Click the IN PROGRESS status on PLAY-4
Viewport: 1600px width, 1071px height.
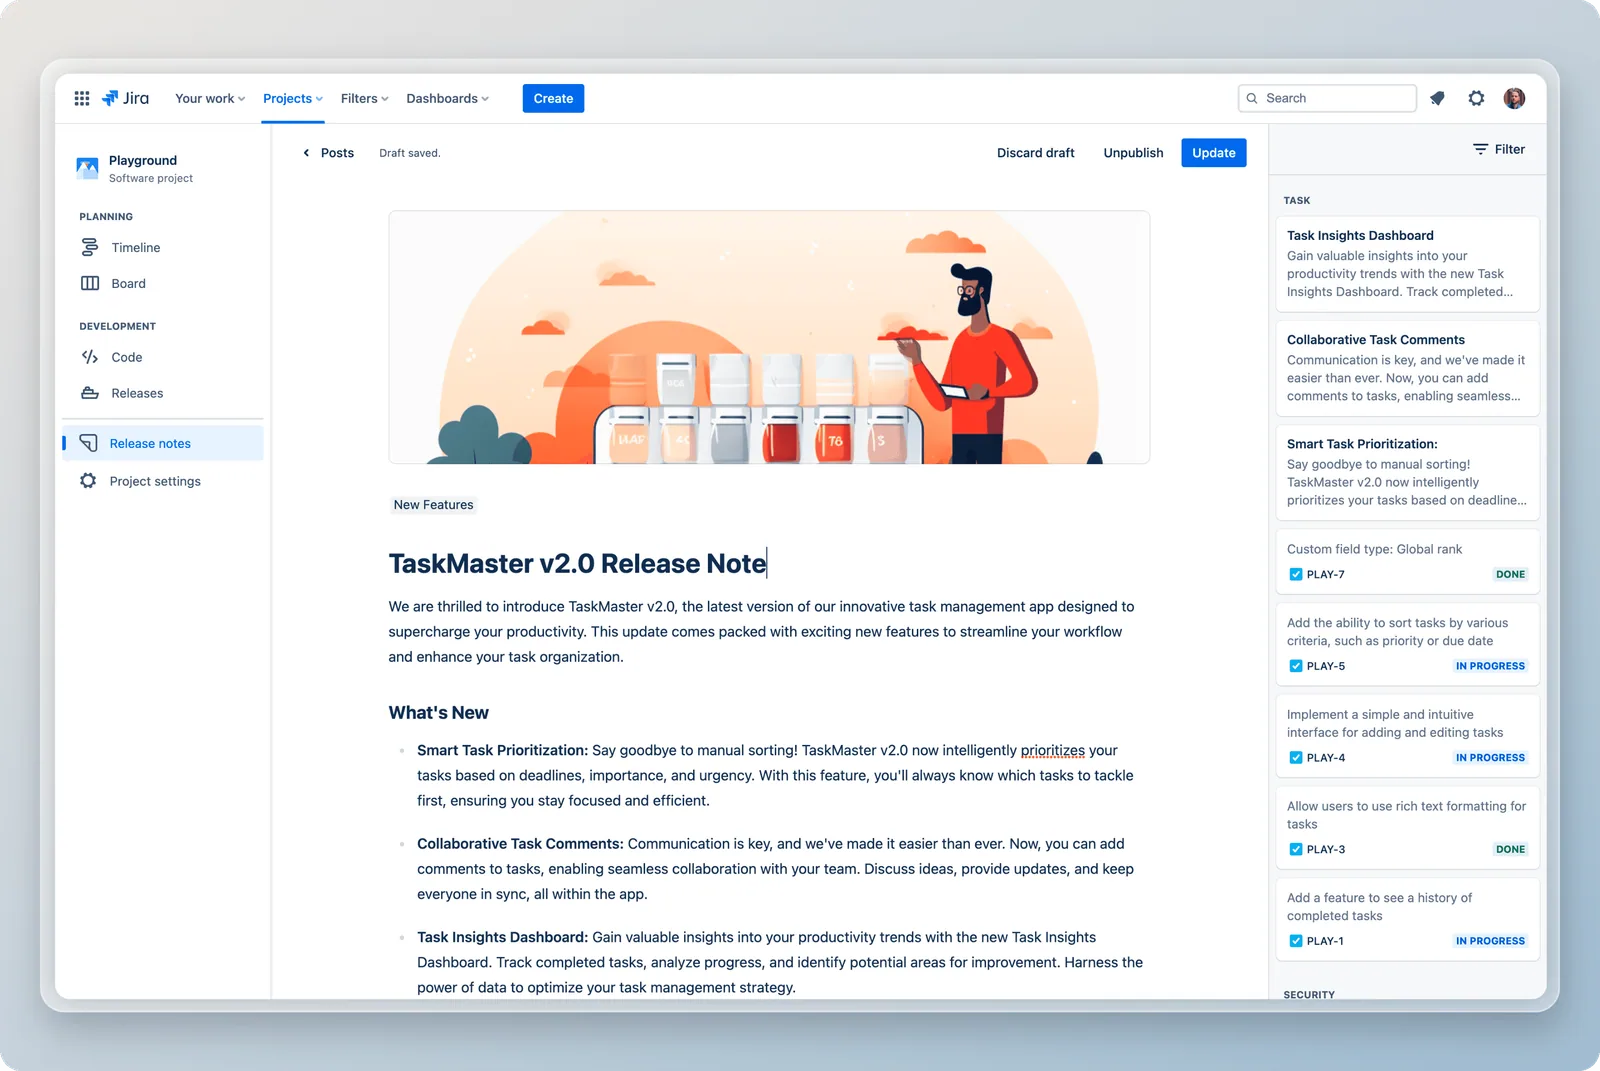pos(1490,758)
